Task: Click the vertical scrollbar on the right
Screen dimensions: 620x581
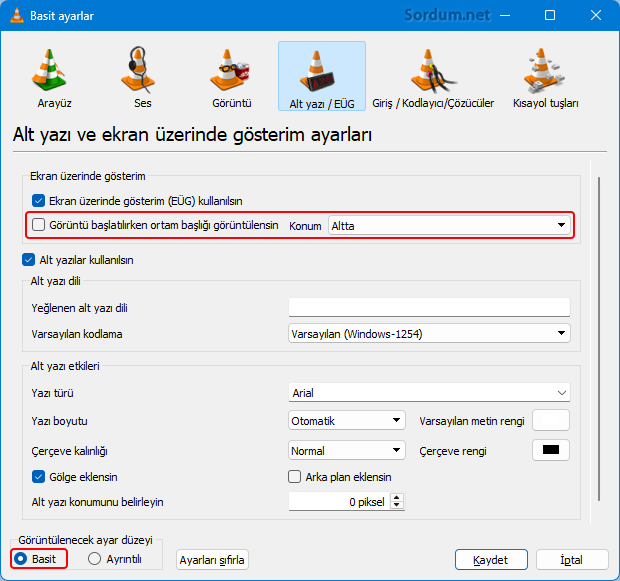Action: [x=599, y=339]
